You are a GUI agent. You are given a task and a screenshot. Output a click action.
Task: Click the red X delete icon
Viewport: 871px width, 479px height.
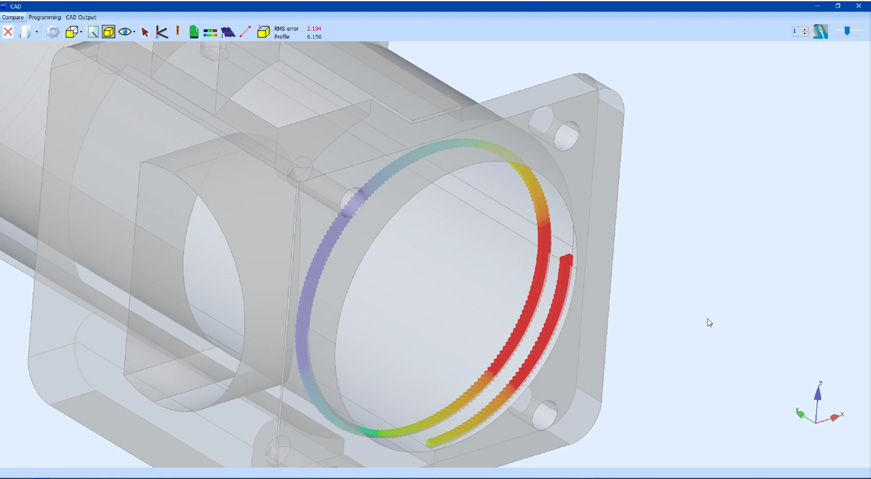(8, 32)
